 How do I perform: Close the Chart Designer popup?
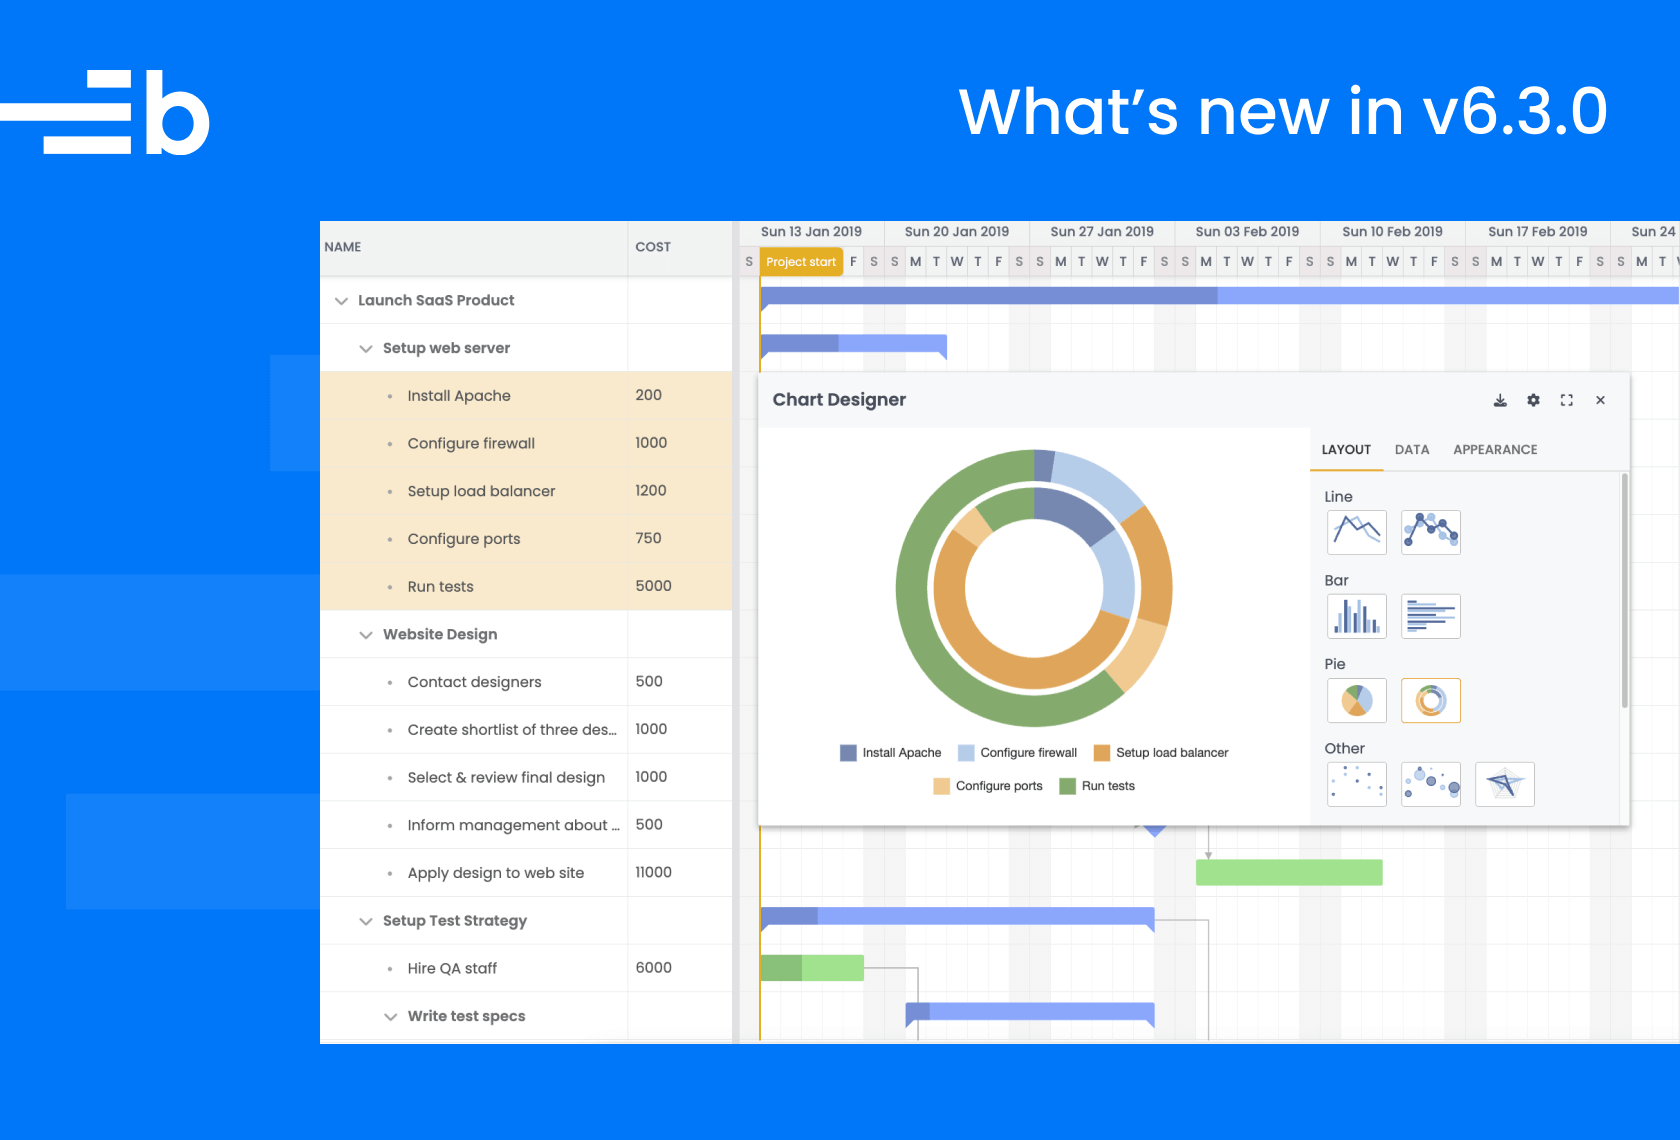[1600, 400]
